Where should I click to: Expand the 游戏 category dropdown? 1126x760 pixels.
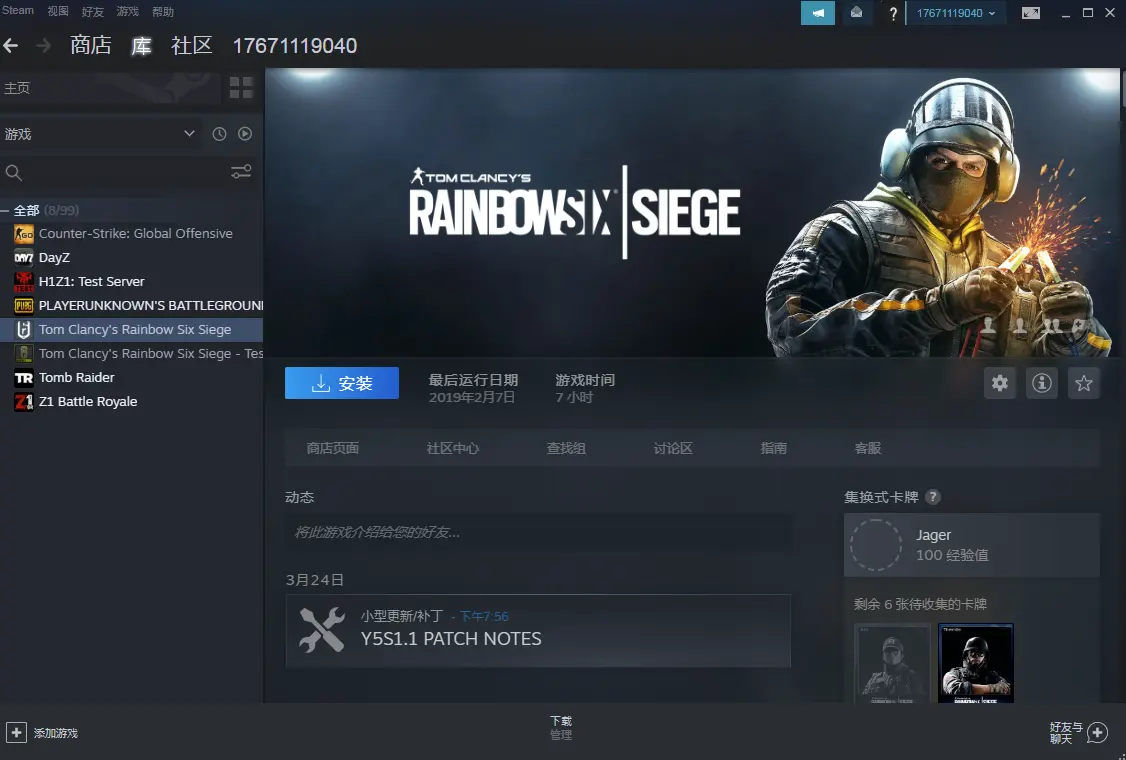pos(189,134)
